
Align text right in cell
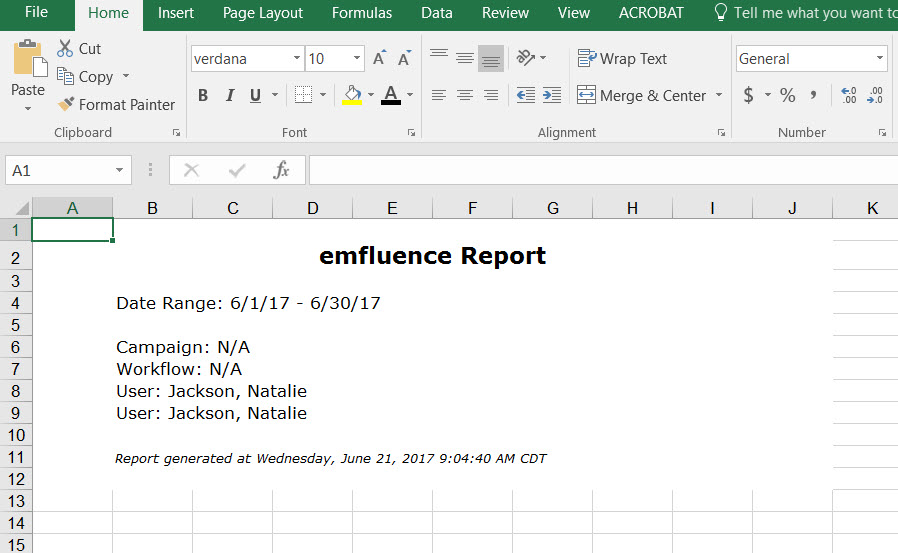(491, 95)
